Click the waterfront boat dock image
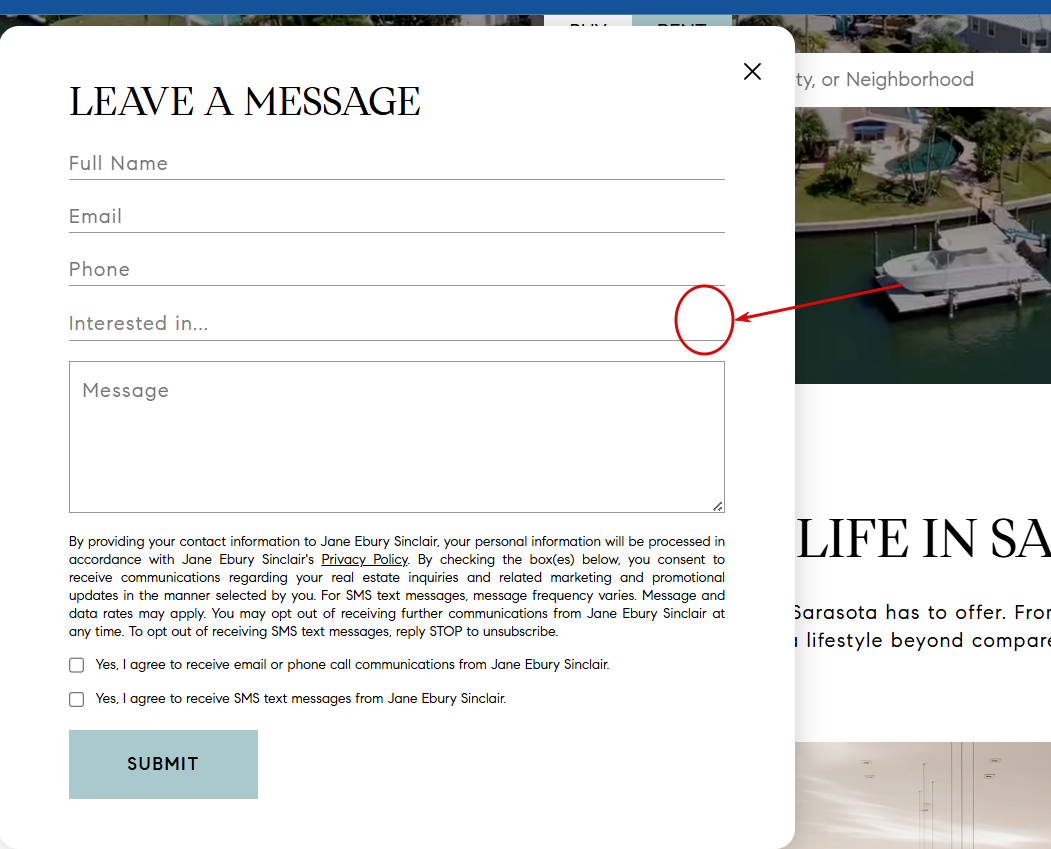The image size is (1051, 849). [922, 245]
